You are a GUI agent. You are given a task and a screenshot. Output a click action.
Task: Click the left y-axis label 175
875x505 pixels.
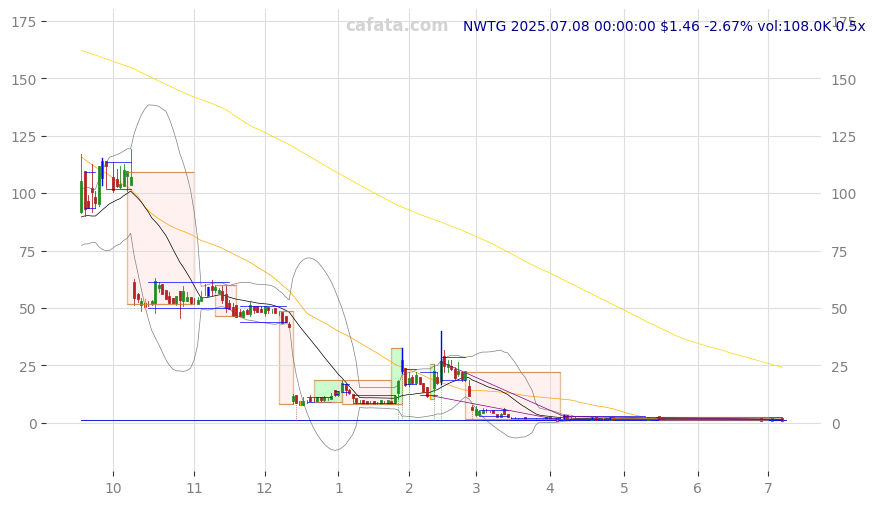click(23, 22)
